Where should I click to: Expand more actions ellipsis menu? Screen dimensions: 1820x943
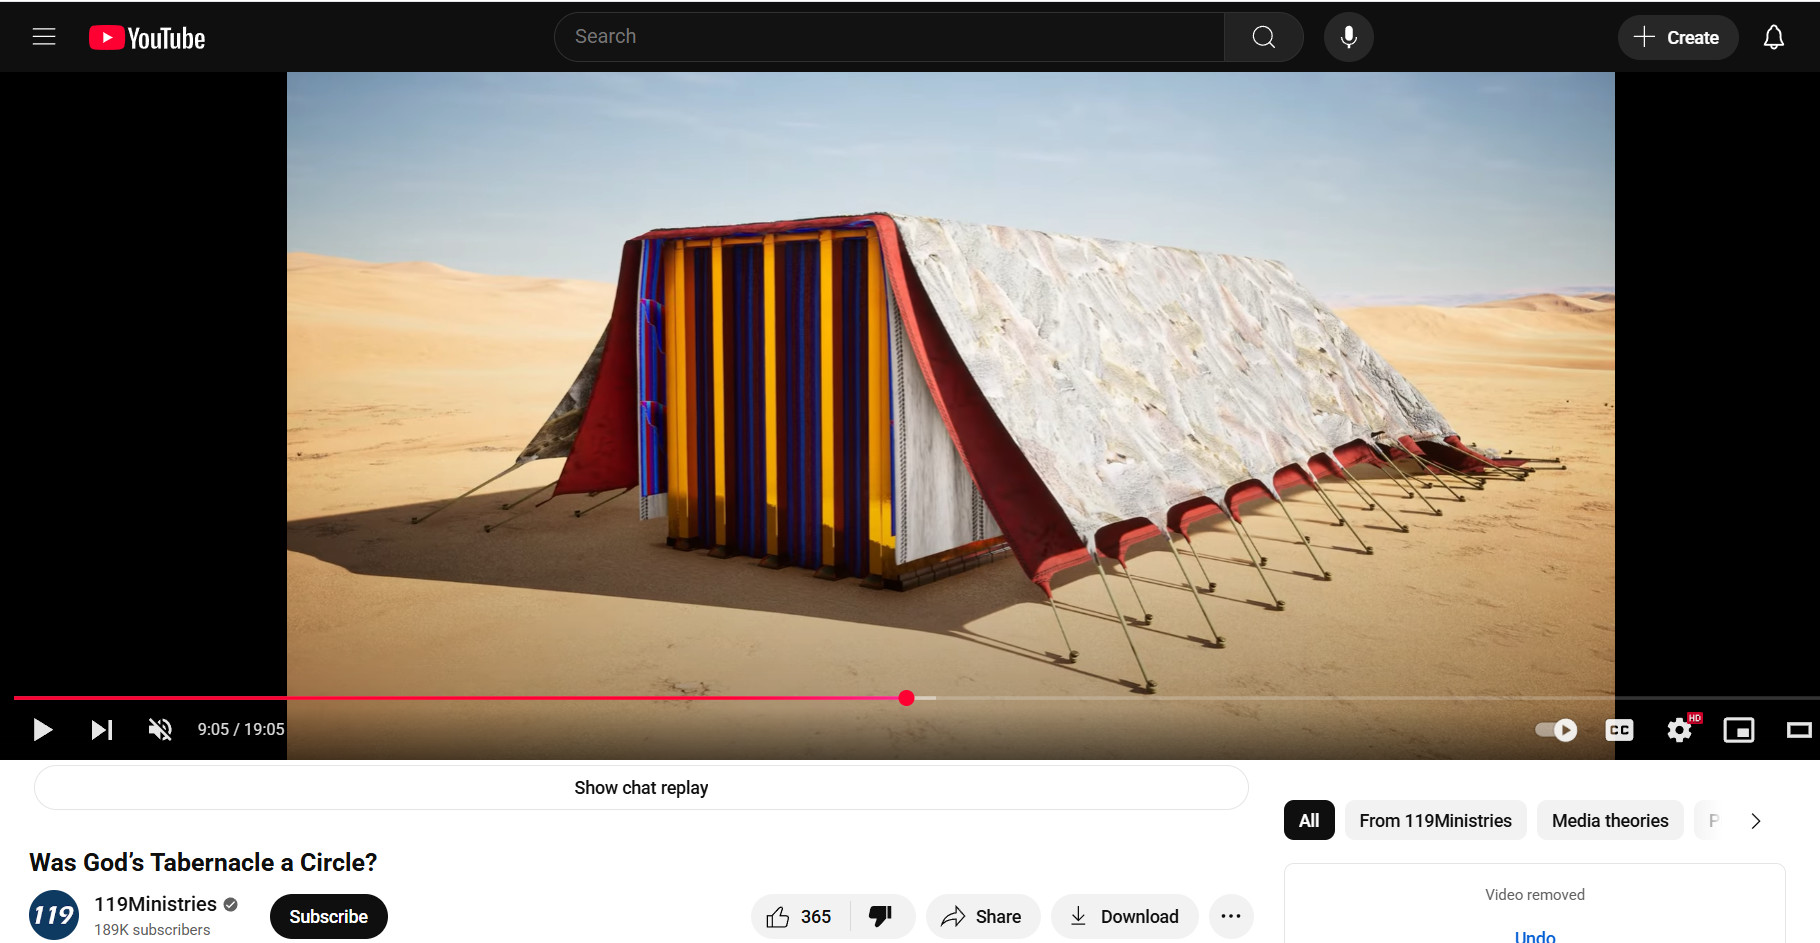tap(1230, 916)
